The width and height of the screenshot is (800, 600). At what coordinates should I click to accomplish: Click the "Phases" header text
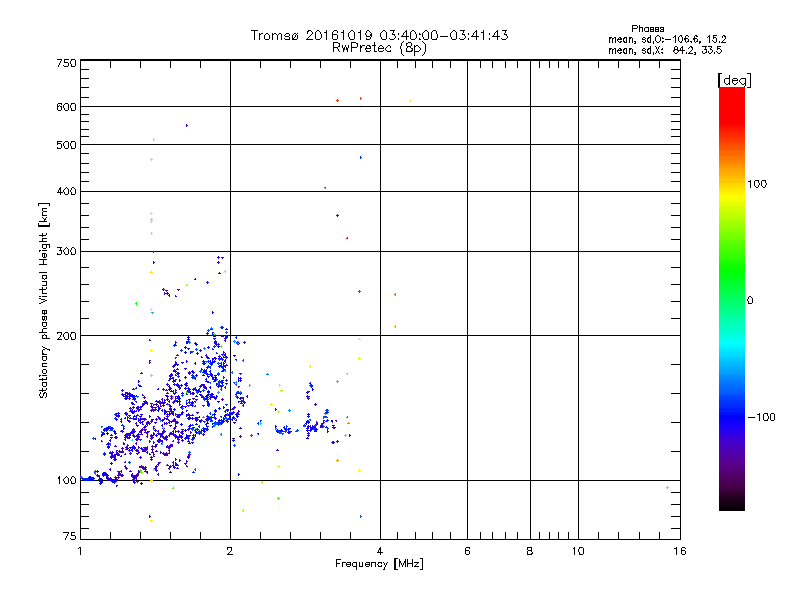tap(647, 29)
